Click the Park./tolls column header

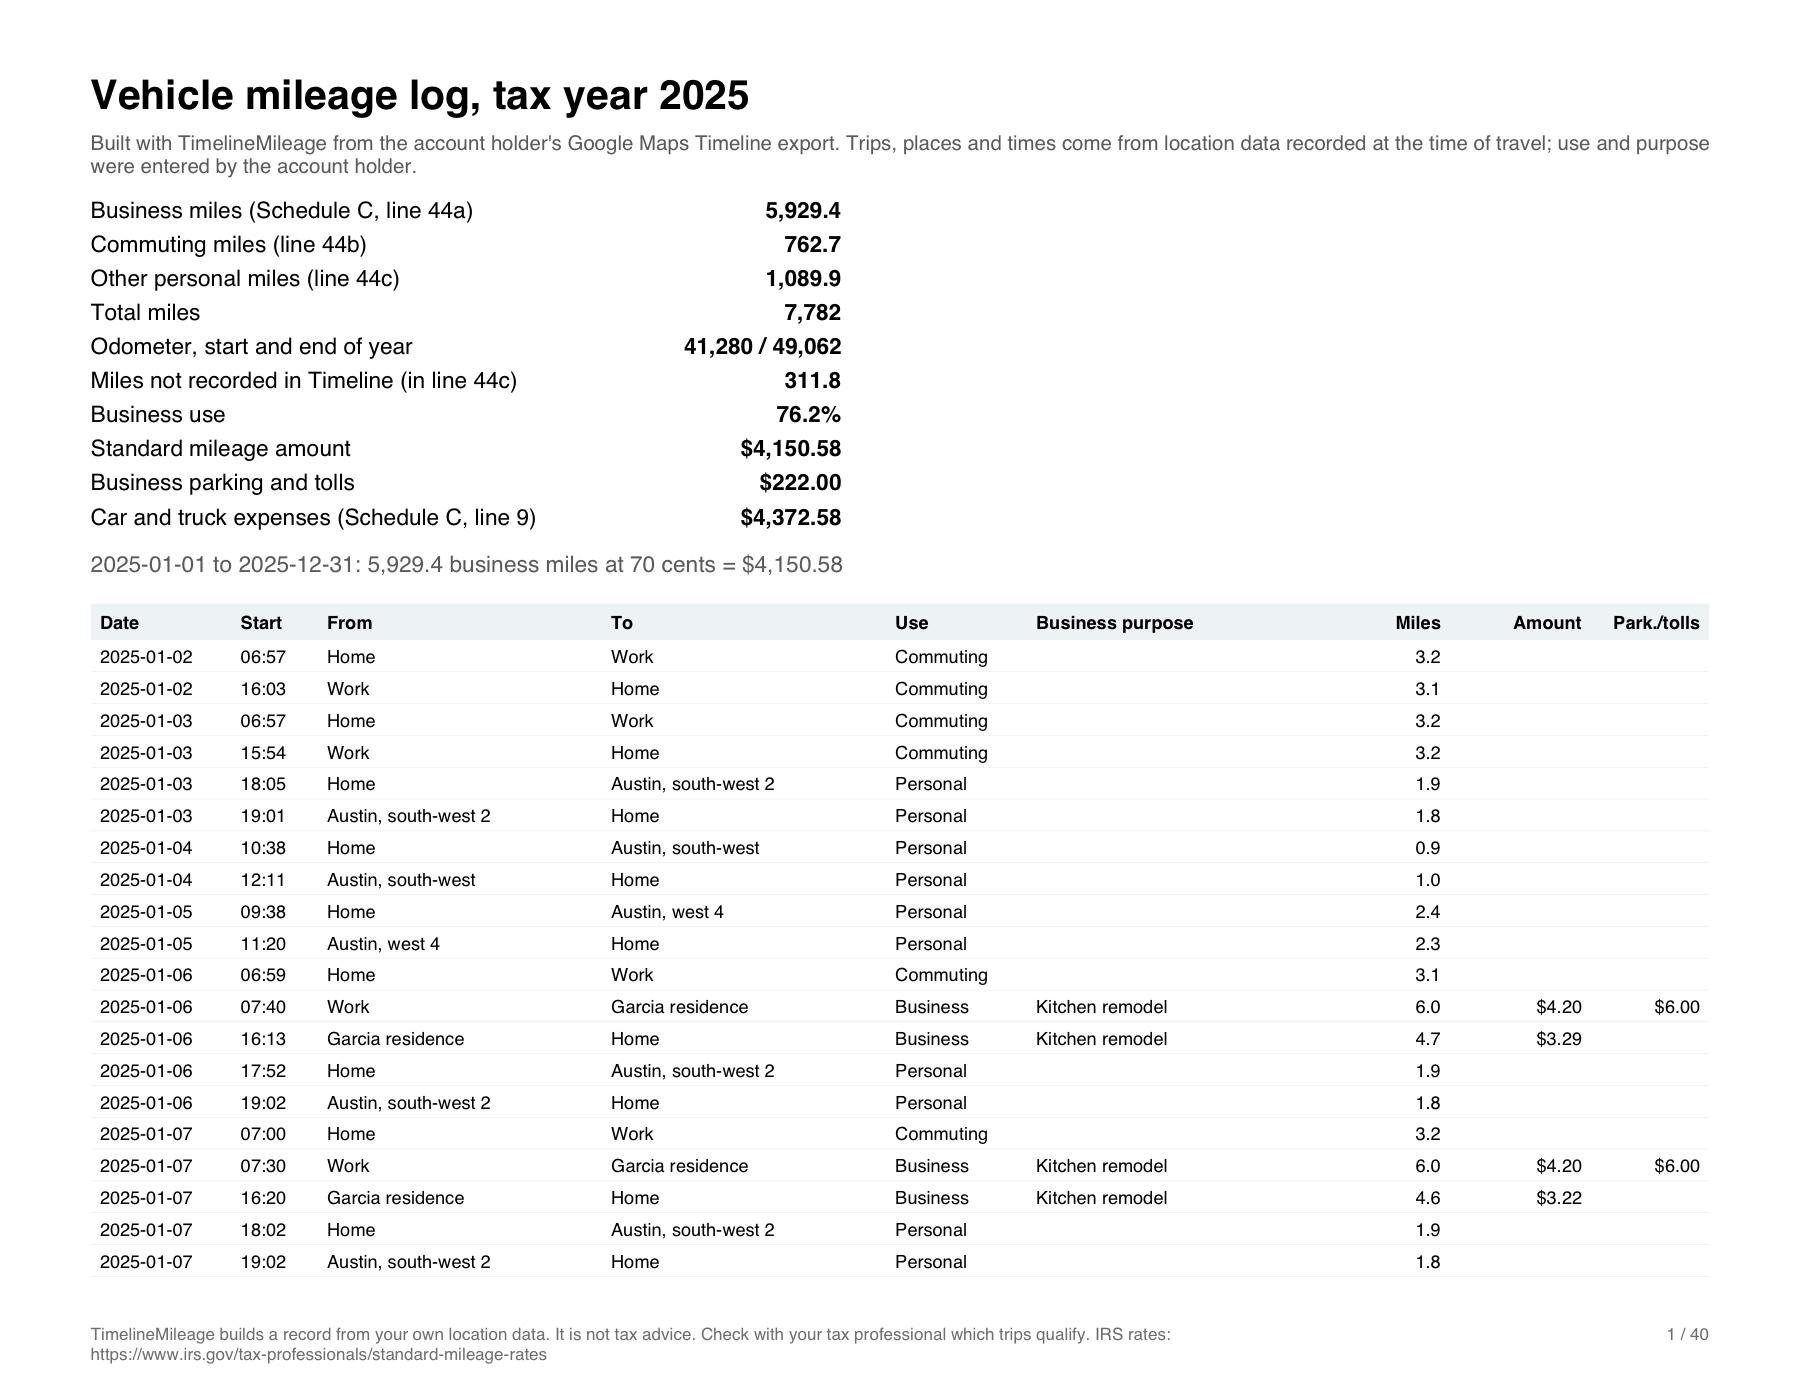[x=1656, y=623]
